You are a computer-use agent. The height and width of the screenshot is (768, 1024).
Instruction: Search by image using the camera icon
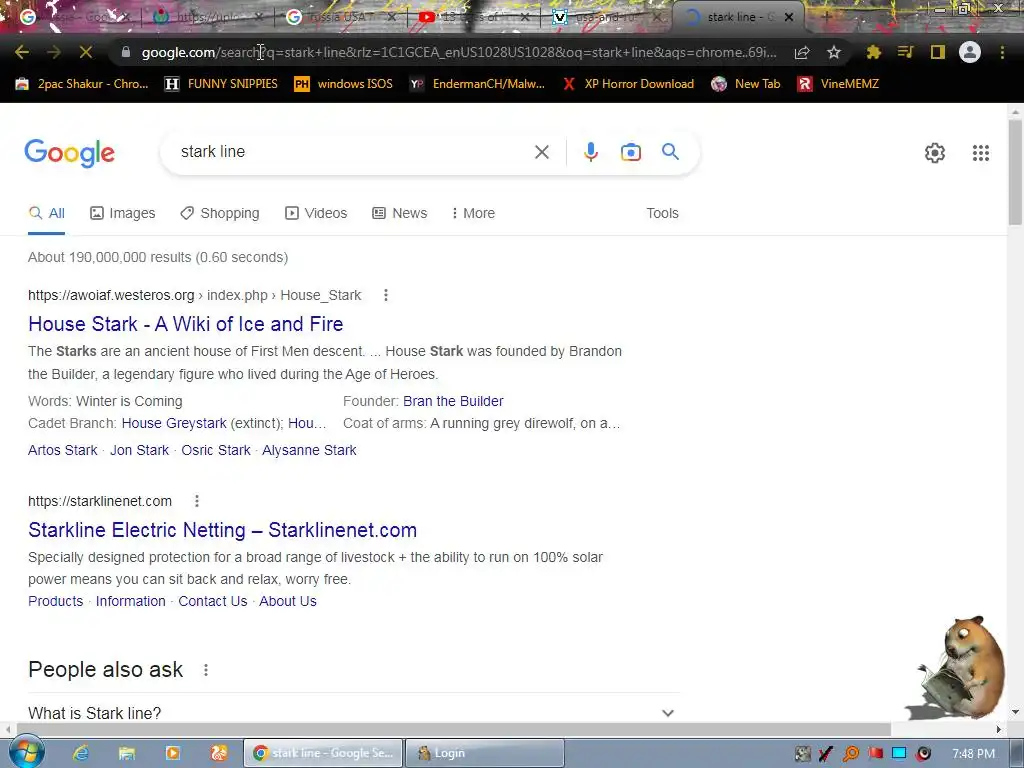pyautogui.click(x=631, y=152)
